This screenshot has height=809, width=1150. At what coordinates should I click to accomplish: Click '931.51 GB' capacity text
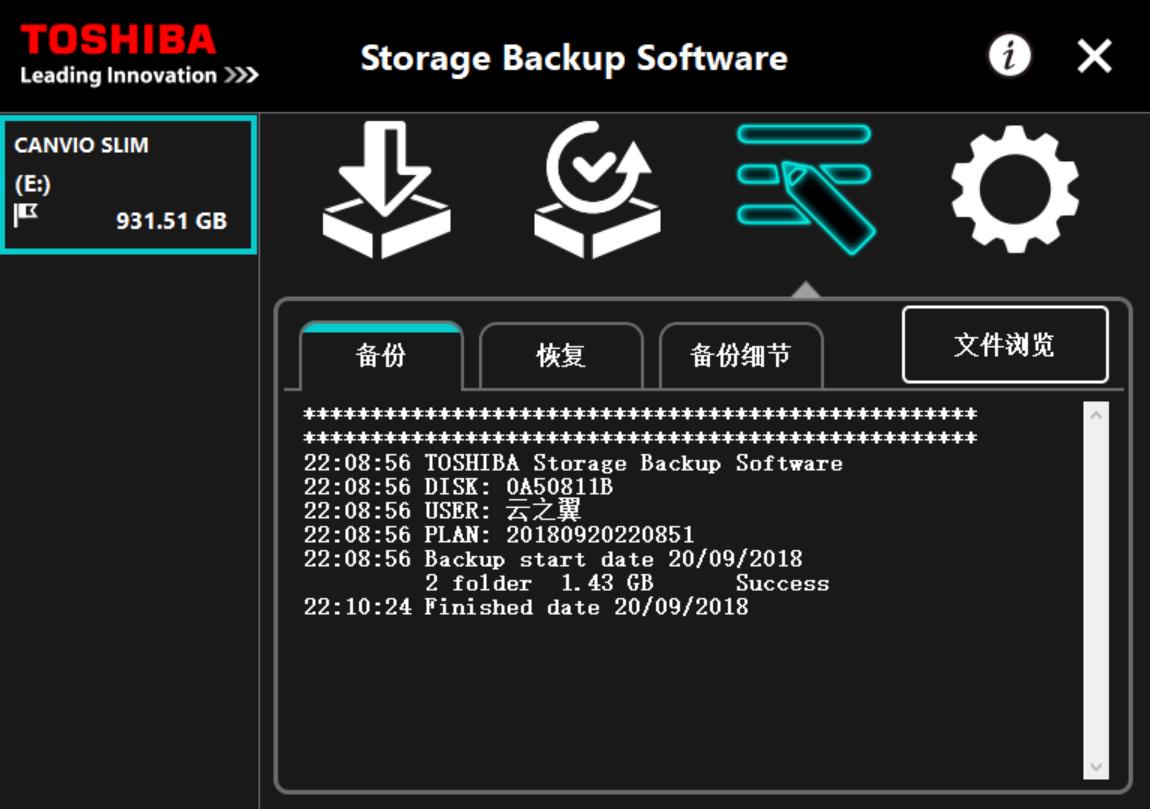(x=172, y=221)
